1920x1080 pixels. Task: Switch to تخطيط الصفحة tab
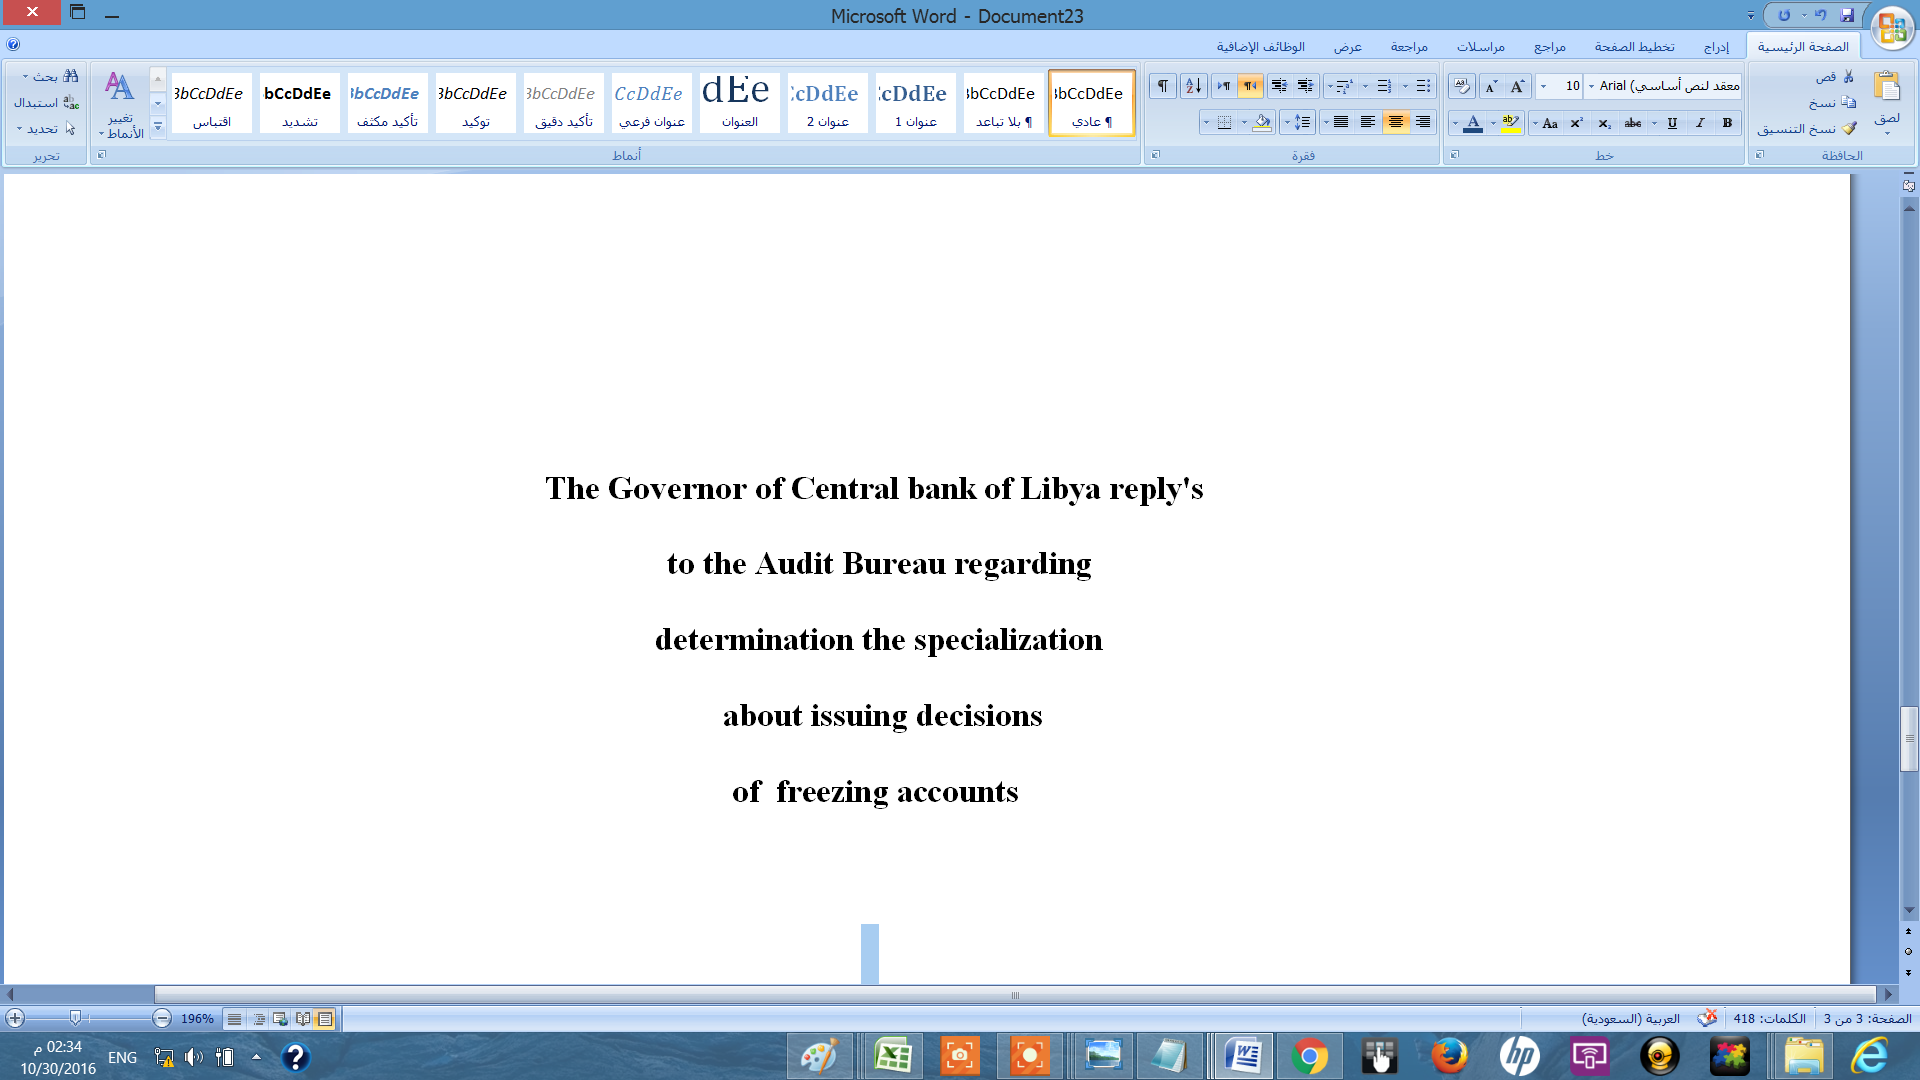coord(1634,47)
